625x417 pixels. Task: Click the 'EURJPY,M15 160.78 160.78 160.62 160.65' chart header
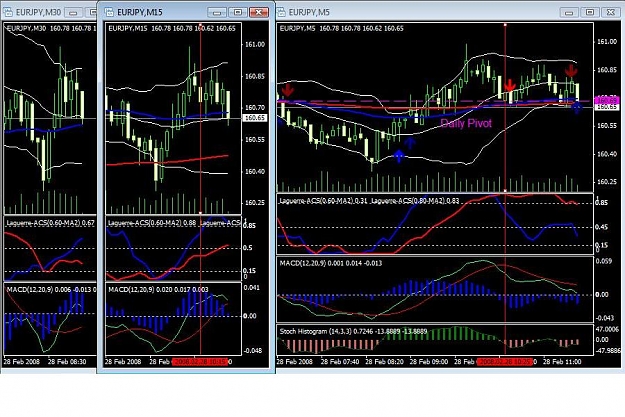pos(172,28)
